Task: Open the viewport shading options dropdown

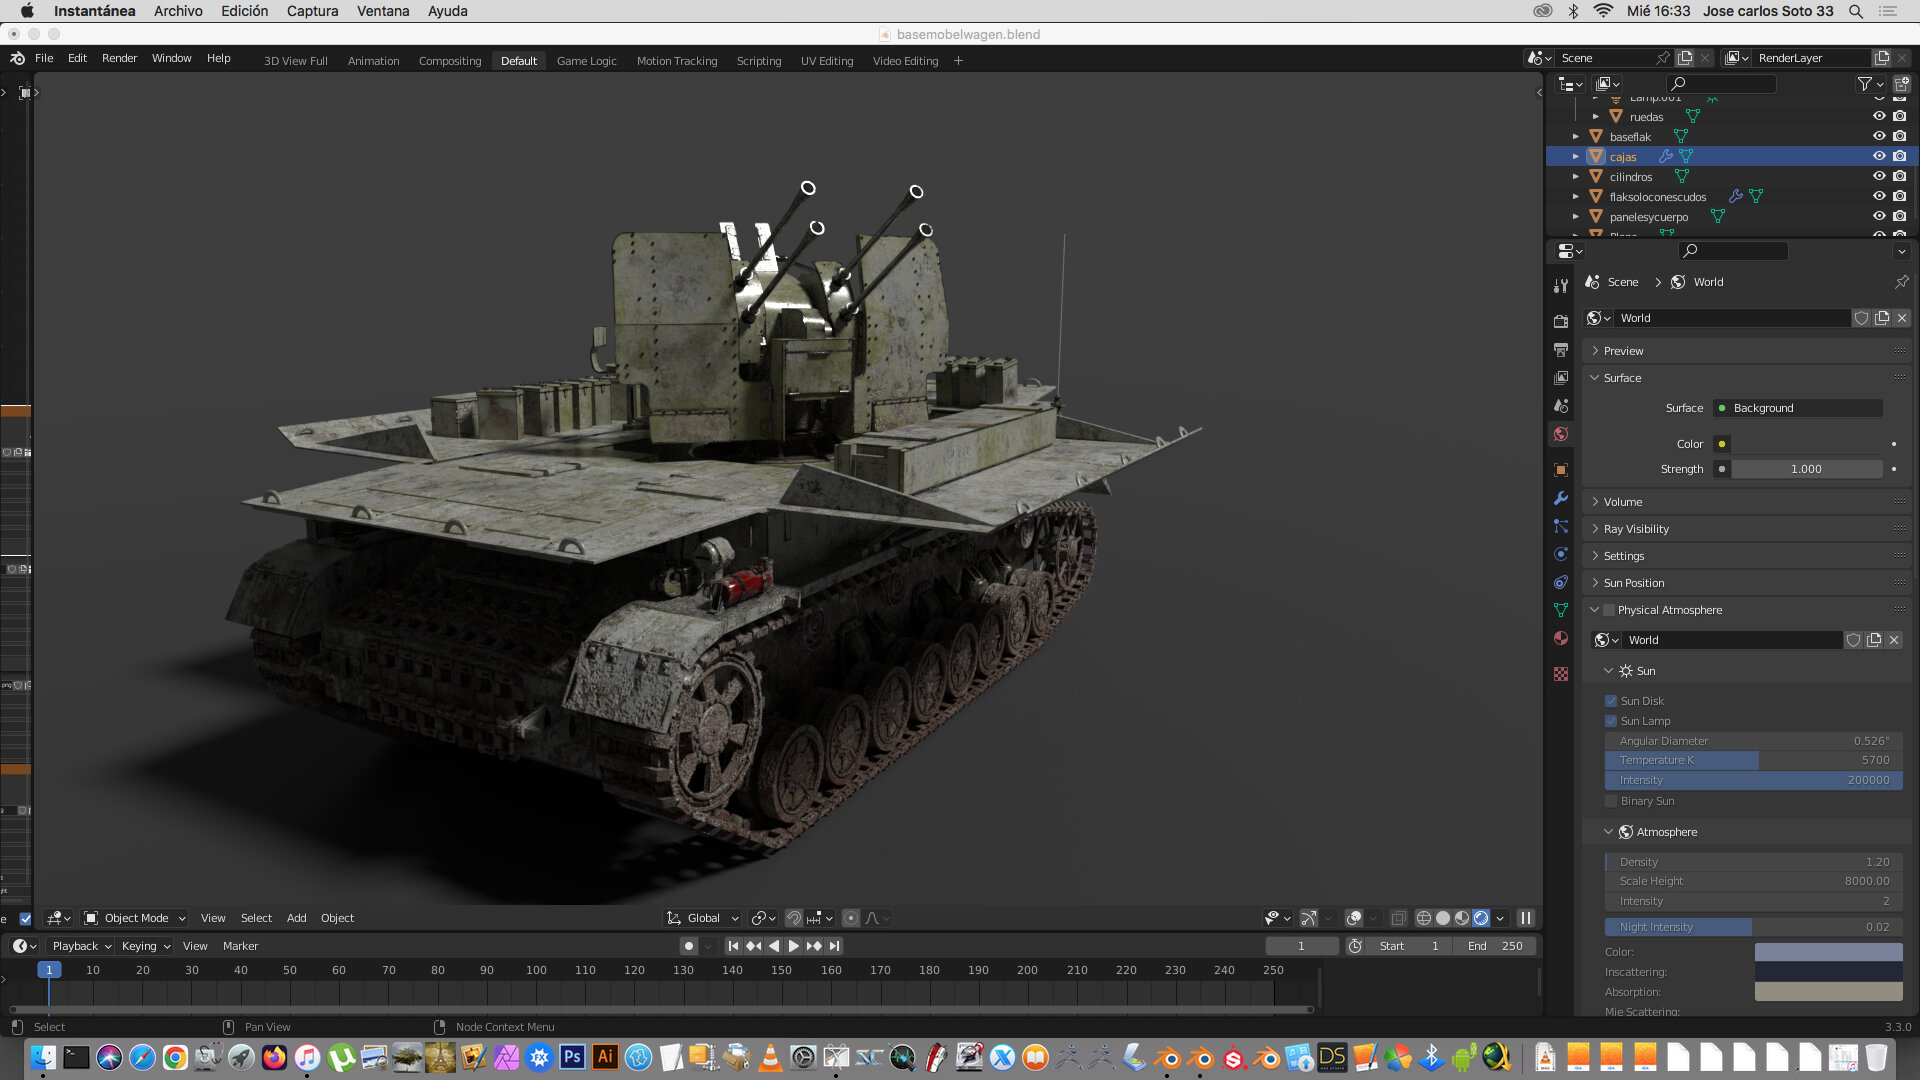Action: [x=1500, y=918]
